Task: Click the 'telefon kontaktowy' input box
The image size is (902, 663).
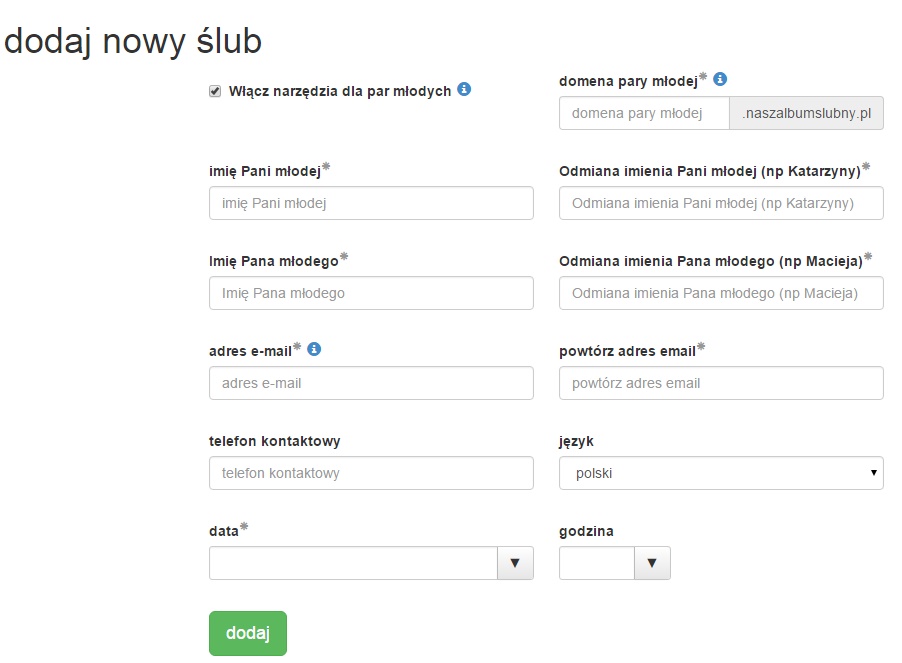Action: tap(371, 473)
